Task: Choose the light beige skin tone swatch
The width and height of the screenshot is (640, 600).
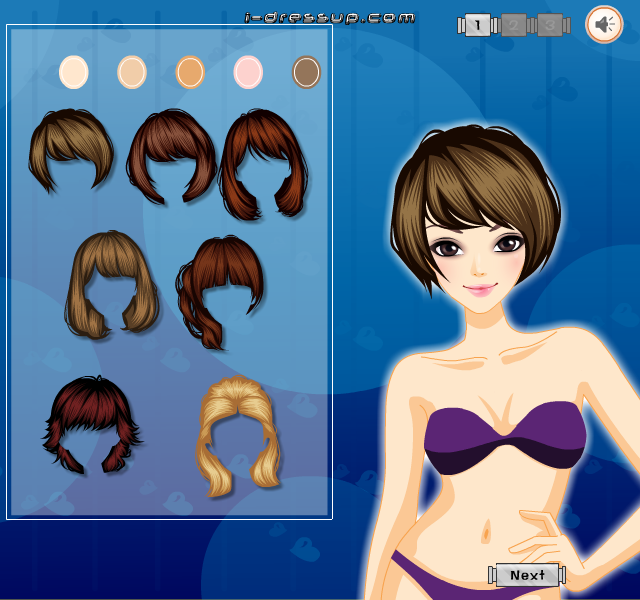Action: 132,72
